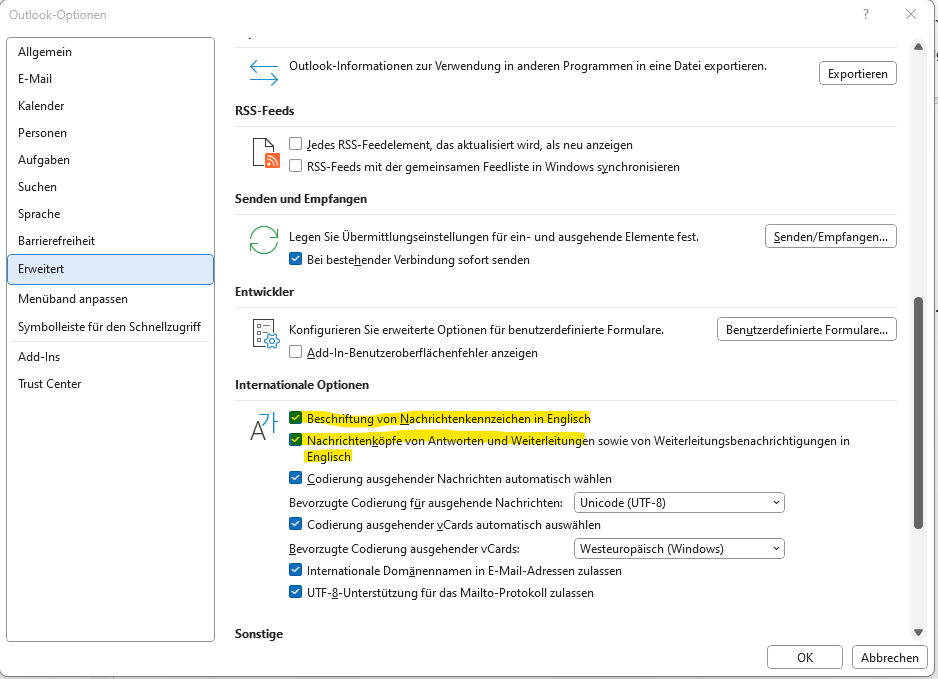Click the Entwickler section heading

click(264, 291)
